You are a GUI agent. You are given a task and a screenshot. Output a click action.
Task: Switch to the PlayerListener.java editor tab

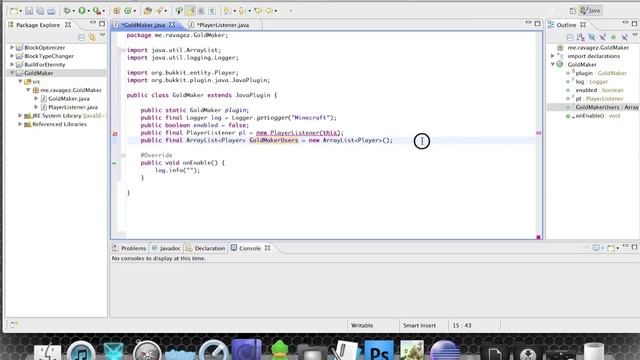click(x=223, y=25)
